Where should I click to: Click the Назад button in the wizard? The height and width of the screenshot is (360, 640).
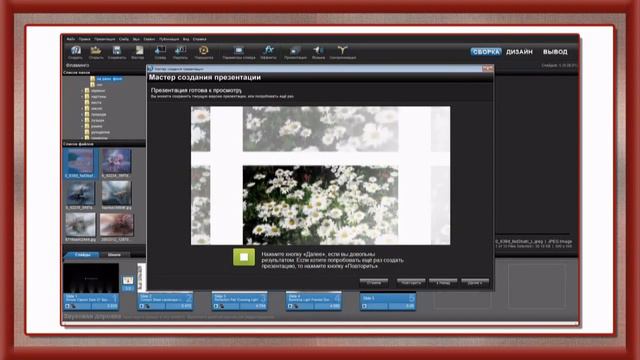pyautogui.click(x=443, y=282)
